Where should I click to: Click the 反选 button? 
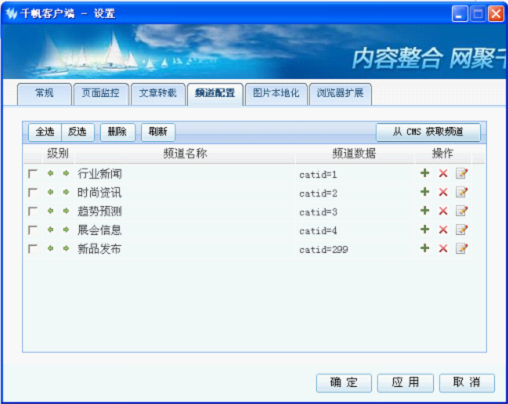78,132
